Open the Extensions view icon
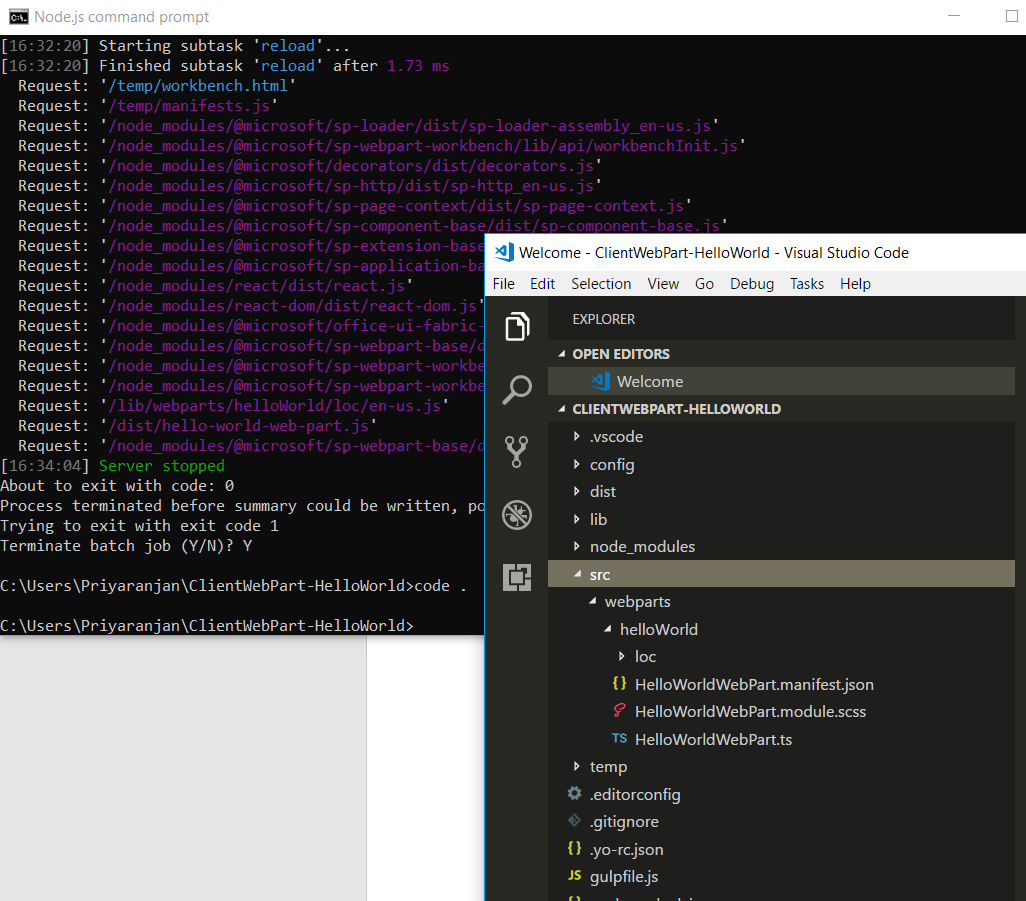Image resolution: width=1026 pixels, height=901 pixels. [517, 577]
